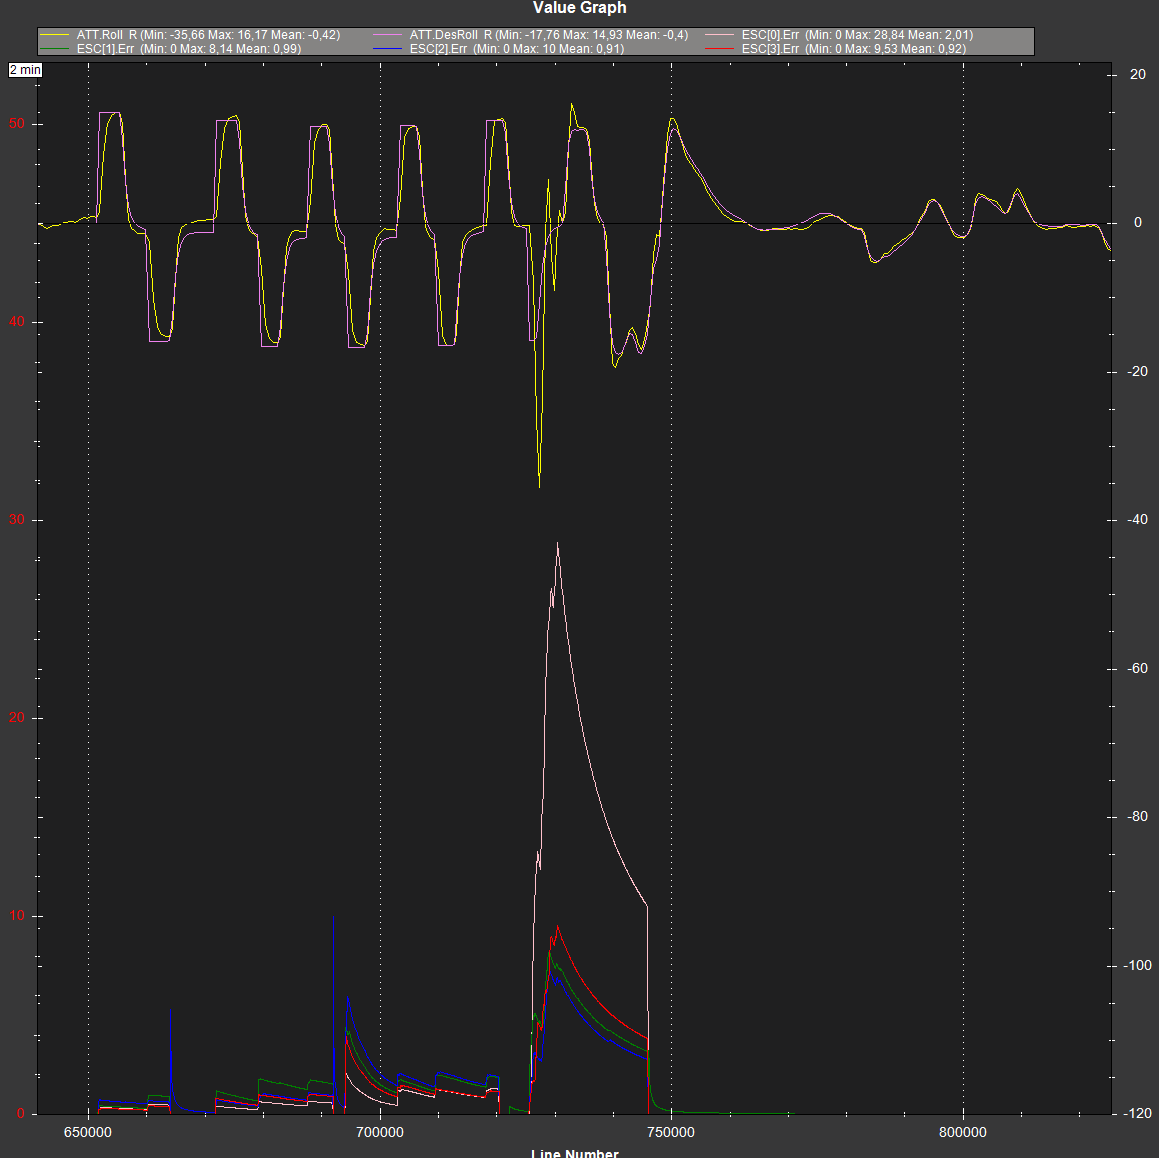Click the '2 min' time scale label

(x=25, y=70)
